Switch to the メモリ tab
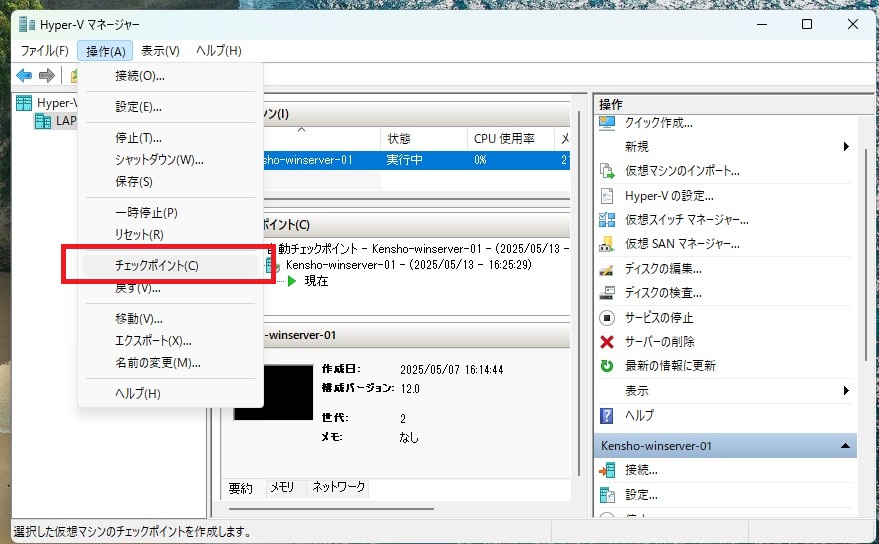 pyautogui.click(x=281, y=488)
